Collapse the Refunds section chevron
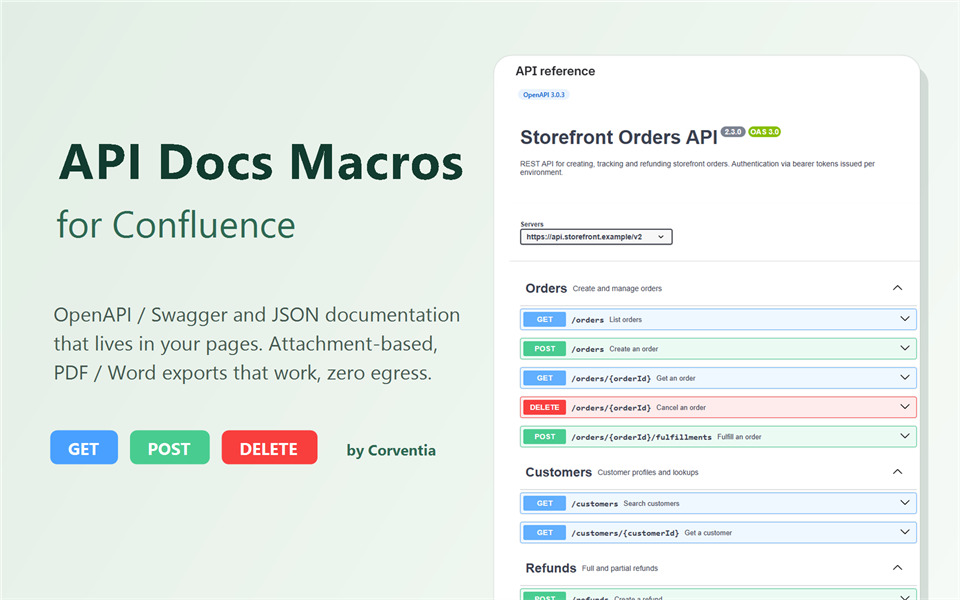This screenshot has height=600, width=960. pos(898,568)
